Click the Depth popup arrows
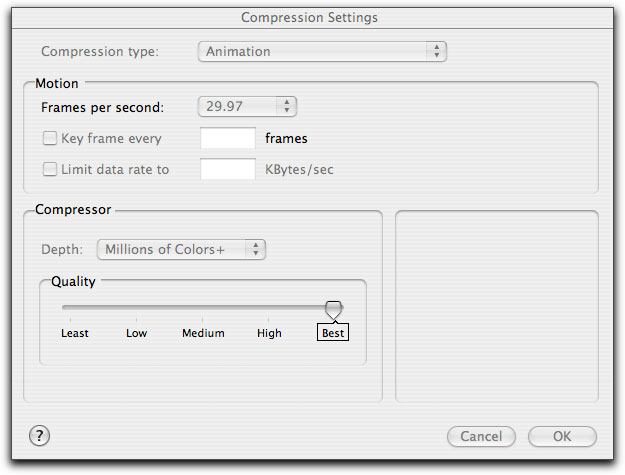 [256, 249]
